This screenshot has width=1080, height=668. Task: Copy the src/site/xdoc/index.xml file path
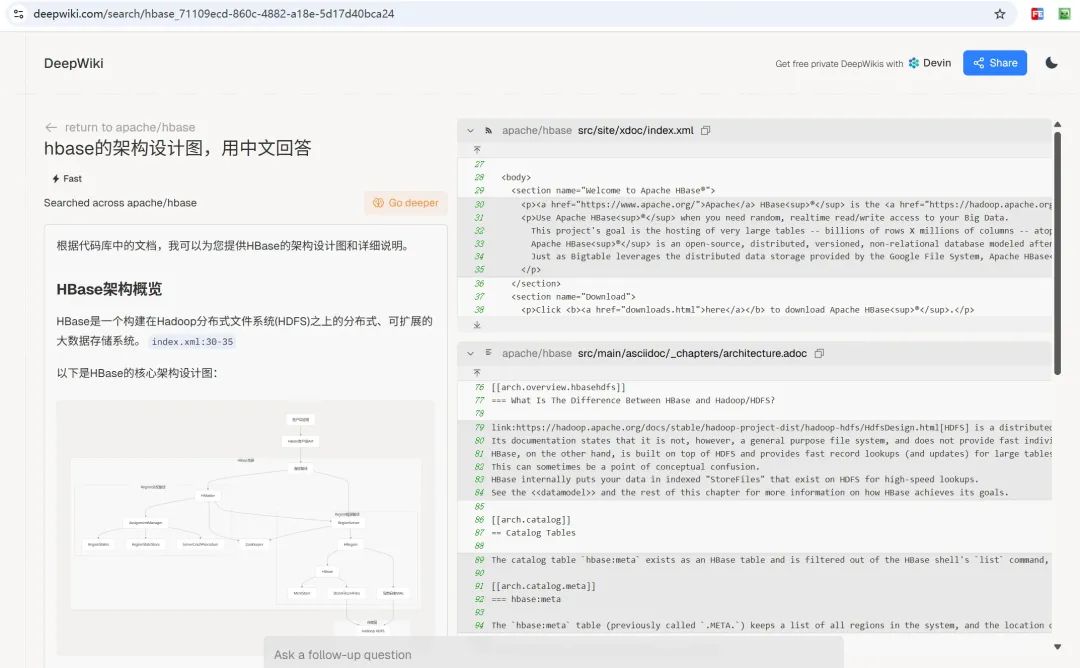click(705, 130)
